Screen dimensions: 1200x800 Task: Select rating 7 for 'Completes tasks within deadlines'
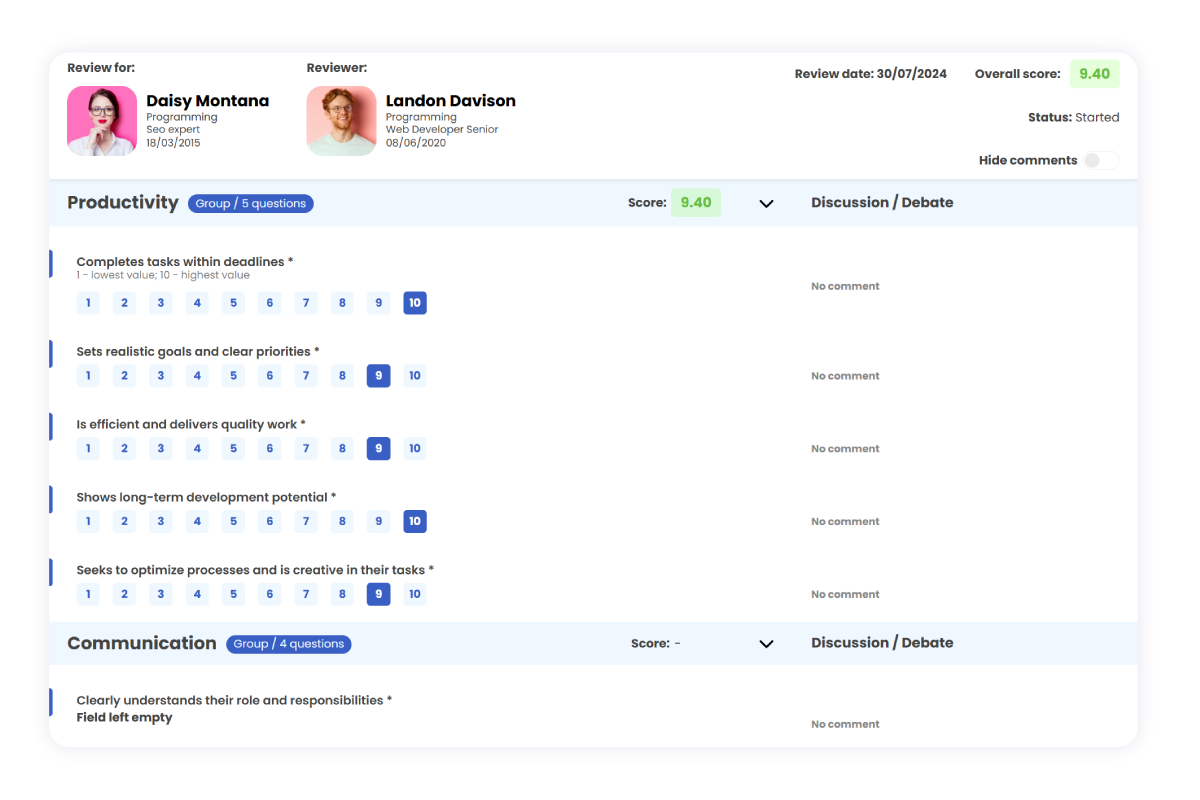click(306, 302)
